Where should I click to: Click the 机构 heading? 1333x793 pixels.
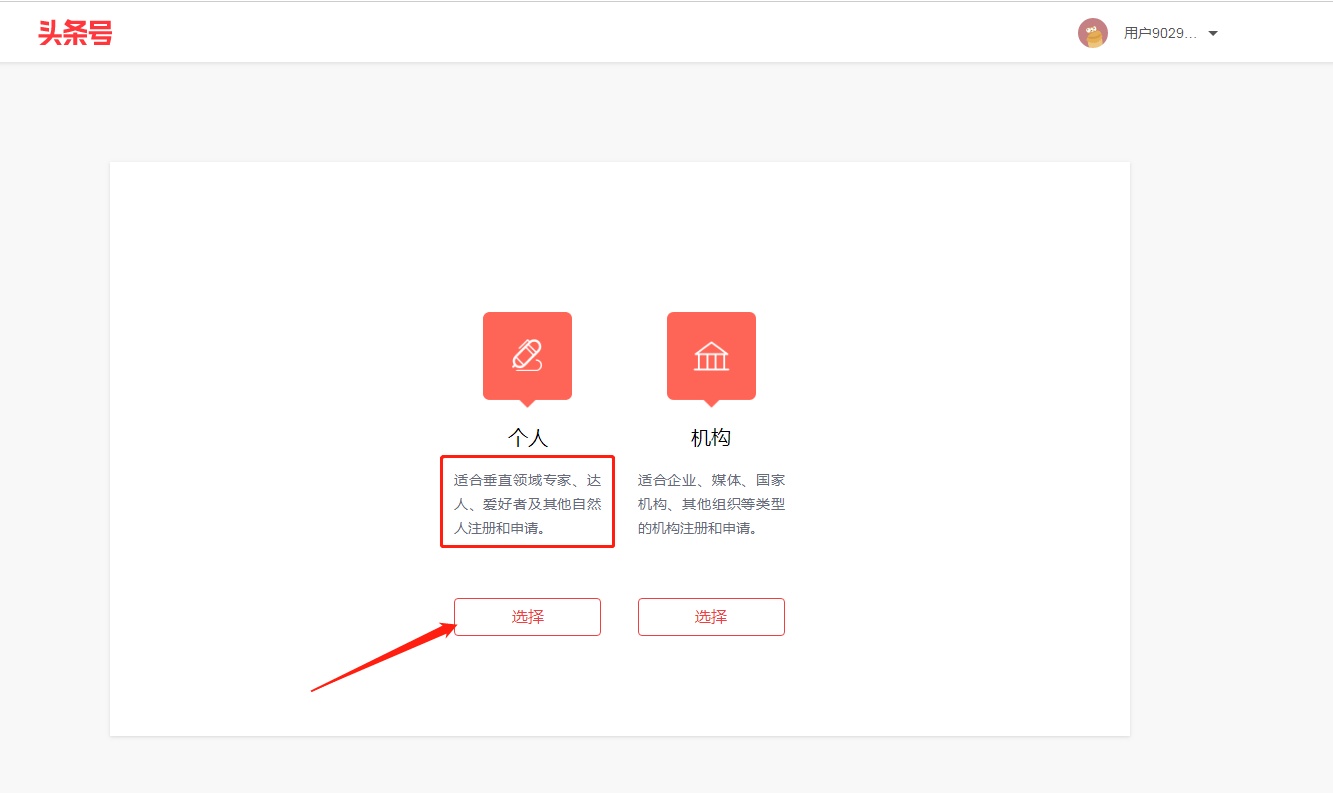711,438
